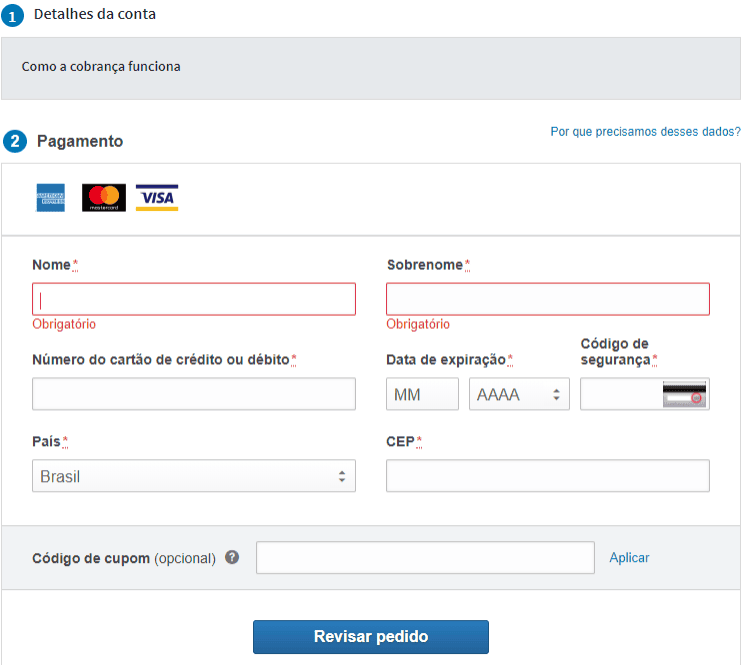Open Por que precisamos desses dados link
The width and height of the screenshot is (741, 670).
point(645,131)
